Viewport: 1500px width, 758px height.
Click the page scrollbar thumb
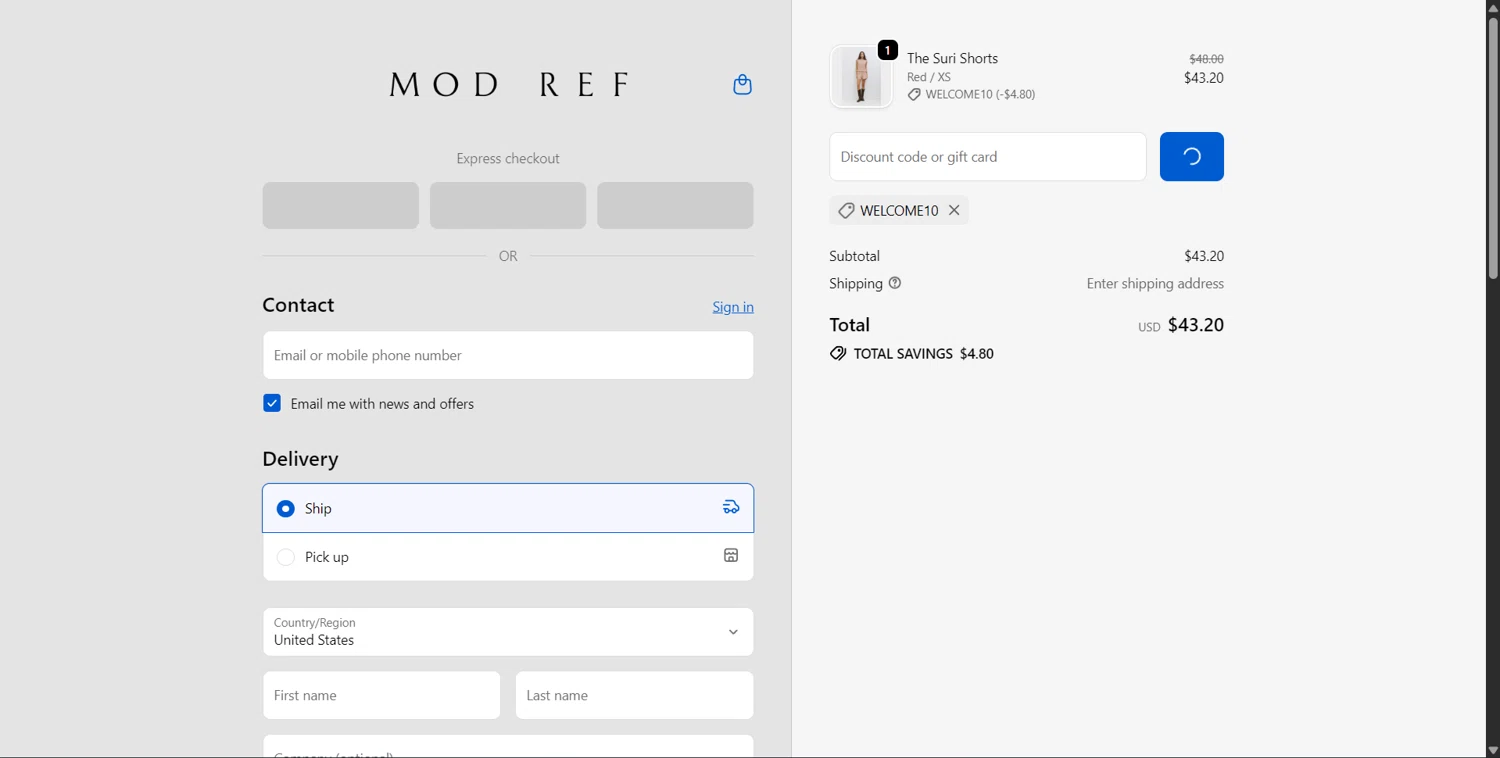tap(1493, 148)
